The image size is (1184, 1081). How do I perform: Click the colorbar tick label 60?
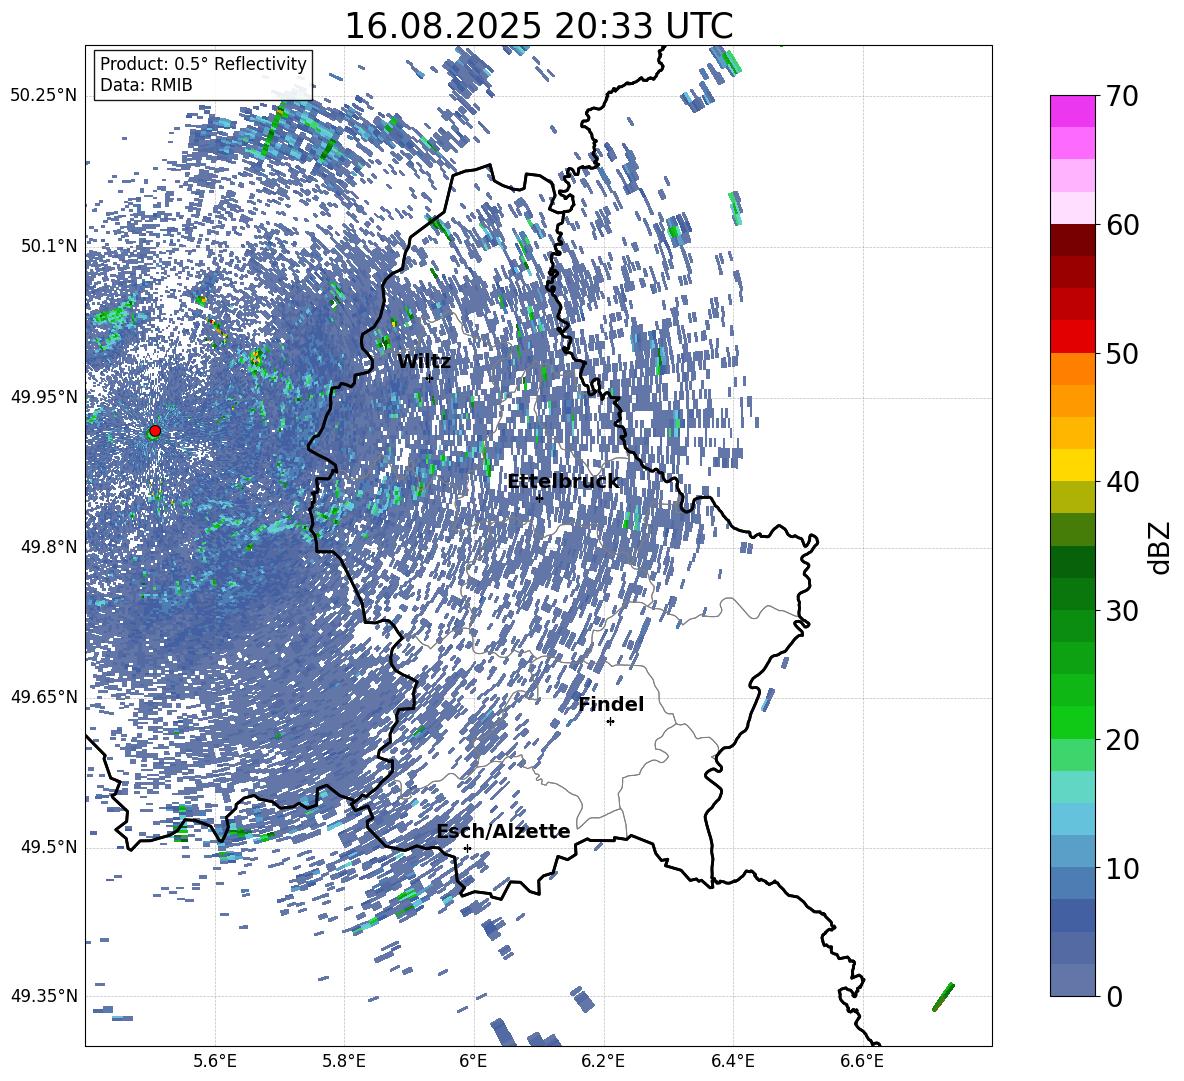coord(1121,225)
